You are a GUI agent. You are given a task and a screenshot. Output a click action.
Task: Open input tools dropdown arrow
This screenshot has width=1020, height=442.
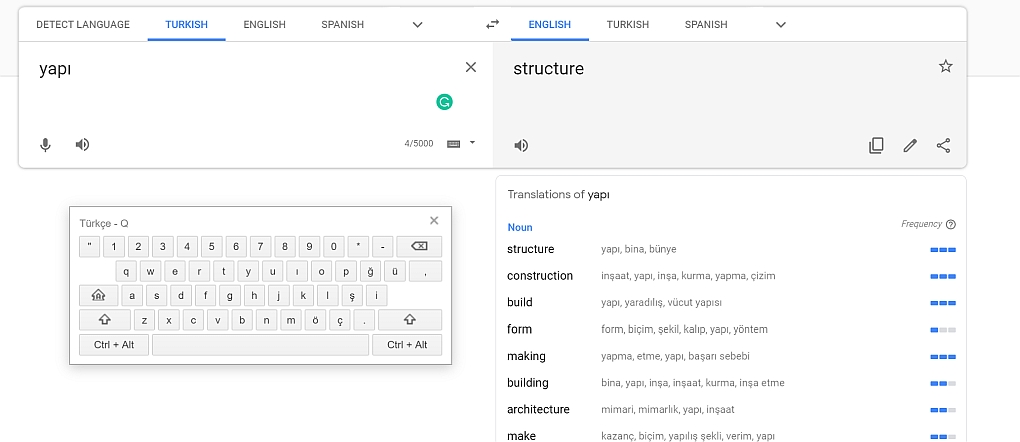click(x=472, y=143)
